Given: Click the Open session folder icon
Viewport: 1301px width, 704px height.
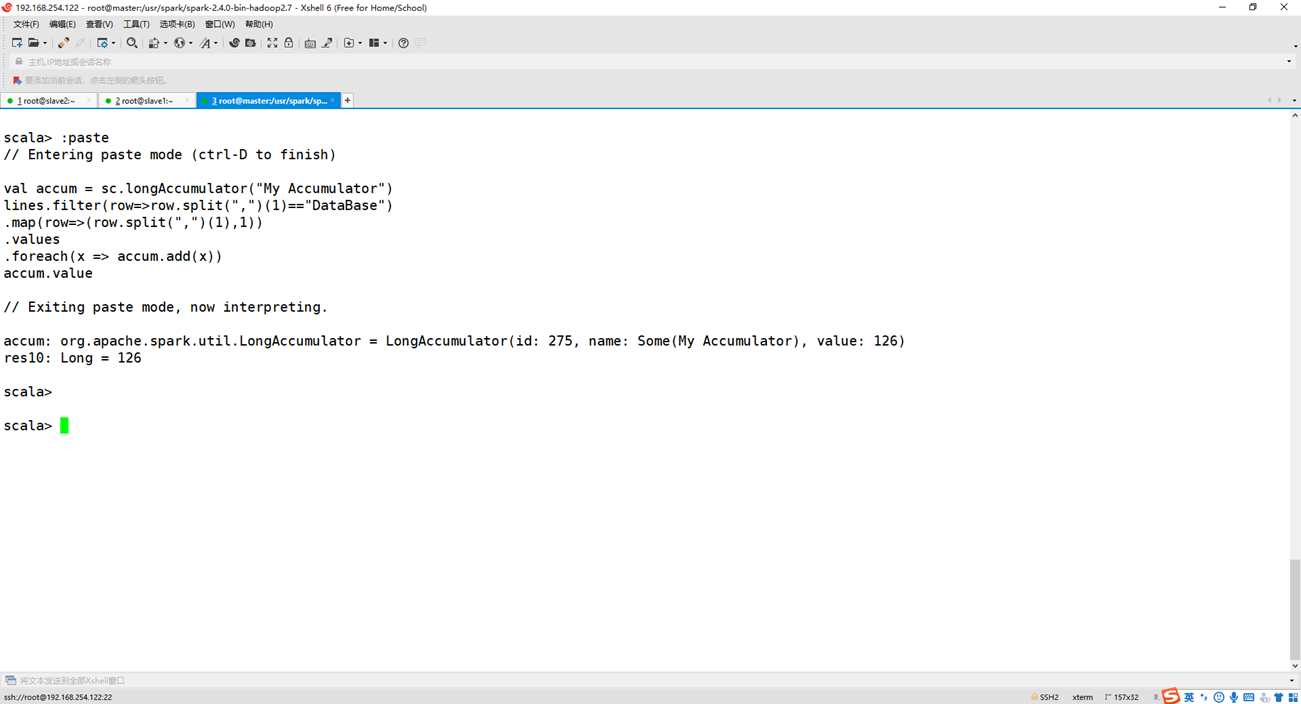Looking at the screenshot, I should pos(33,43).
